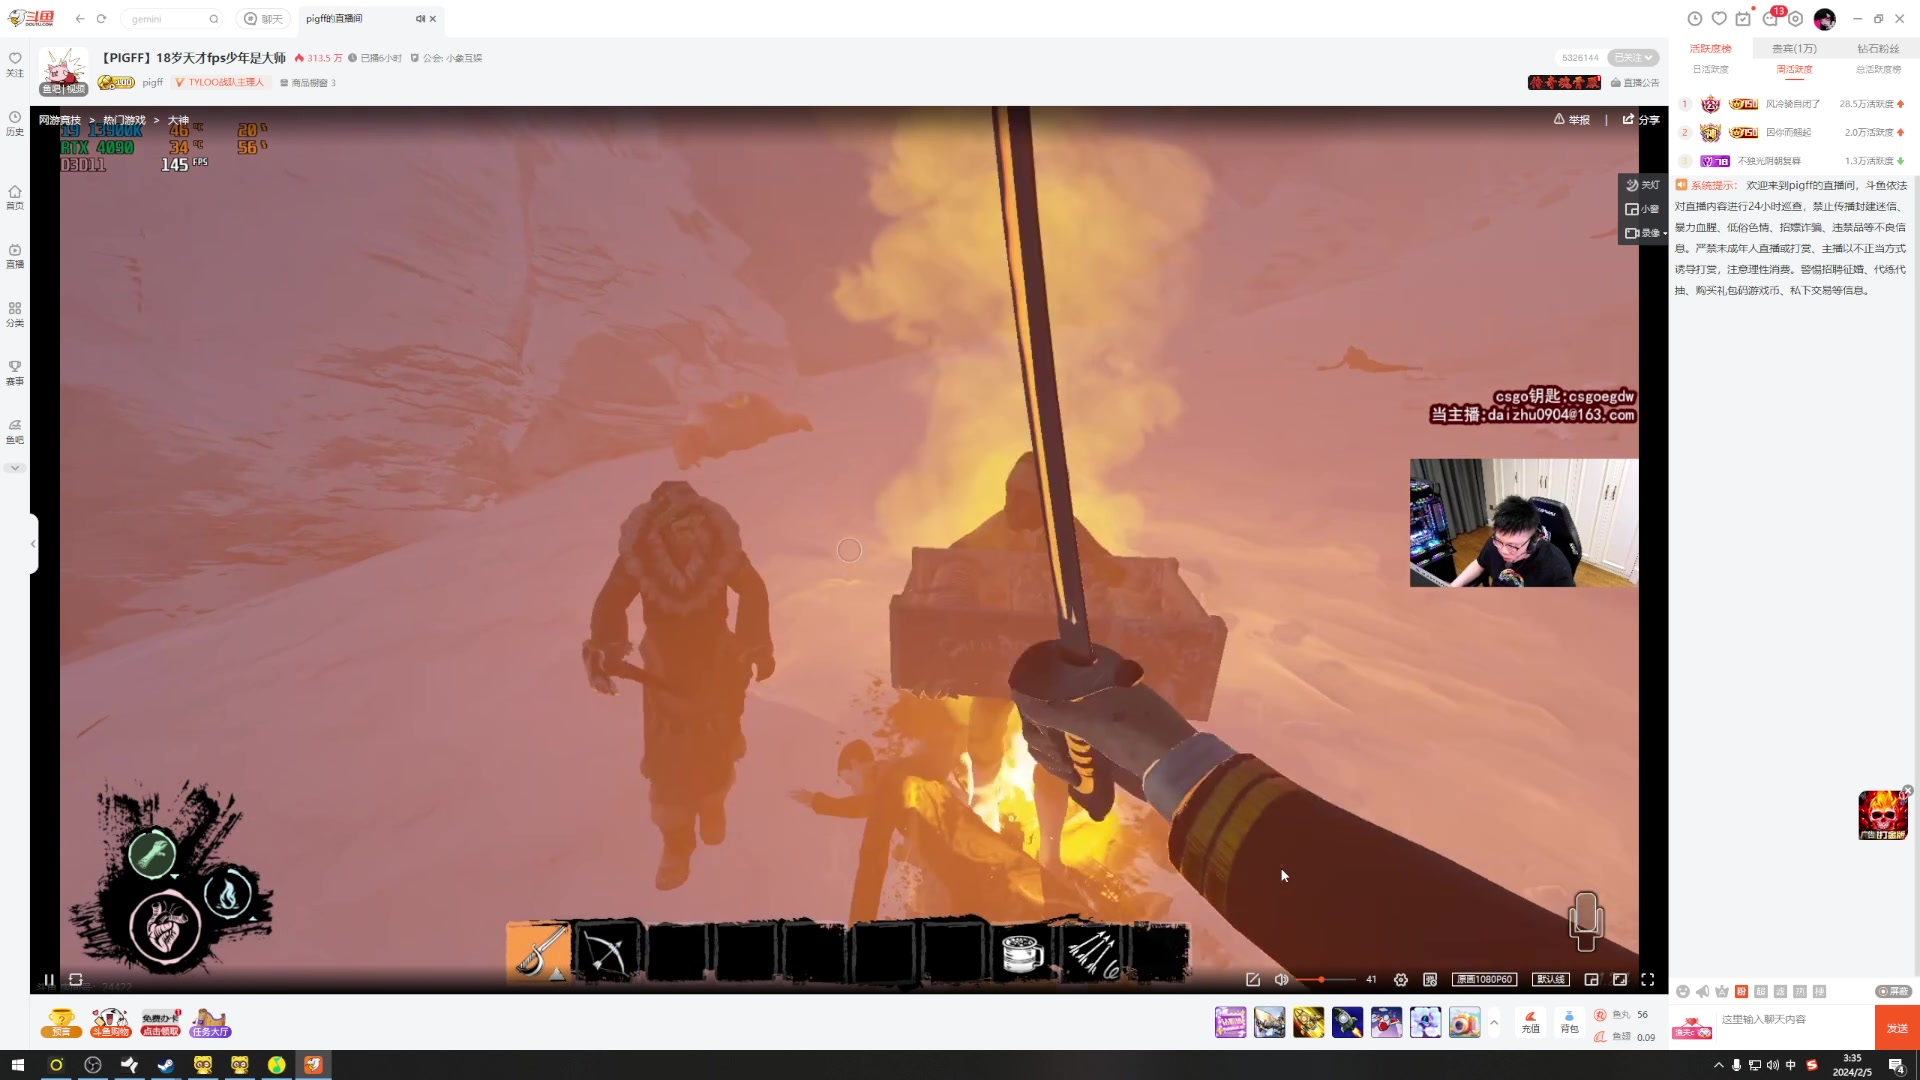Open the 默认线 line selector
This screenshot has height=1080, width=1920.
(x=1550, y=980)
